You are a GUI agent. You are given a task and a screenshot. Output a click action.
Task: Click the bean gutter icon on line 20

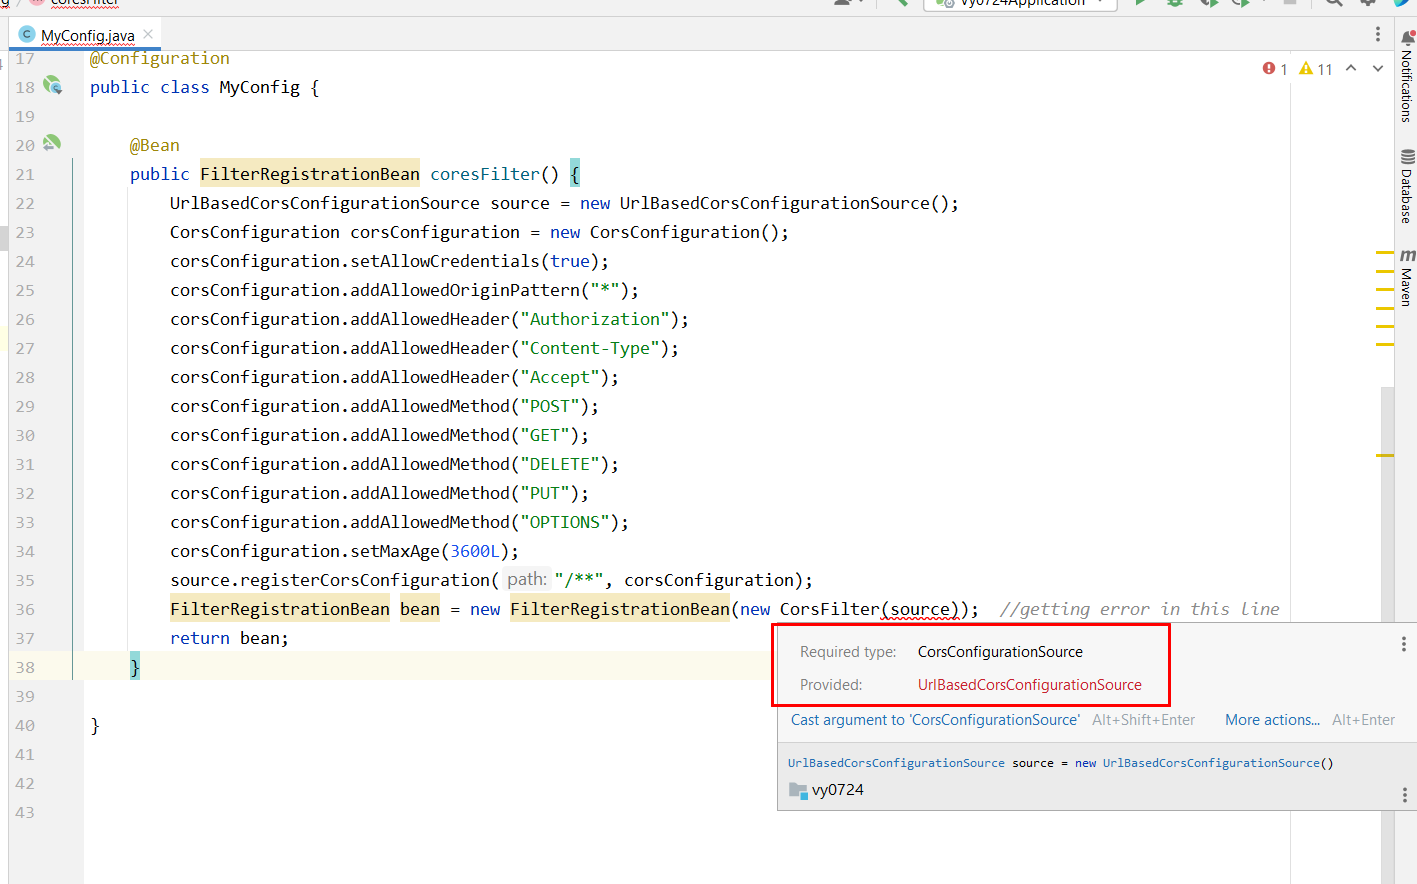point(52,143)
